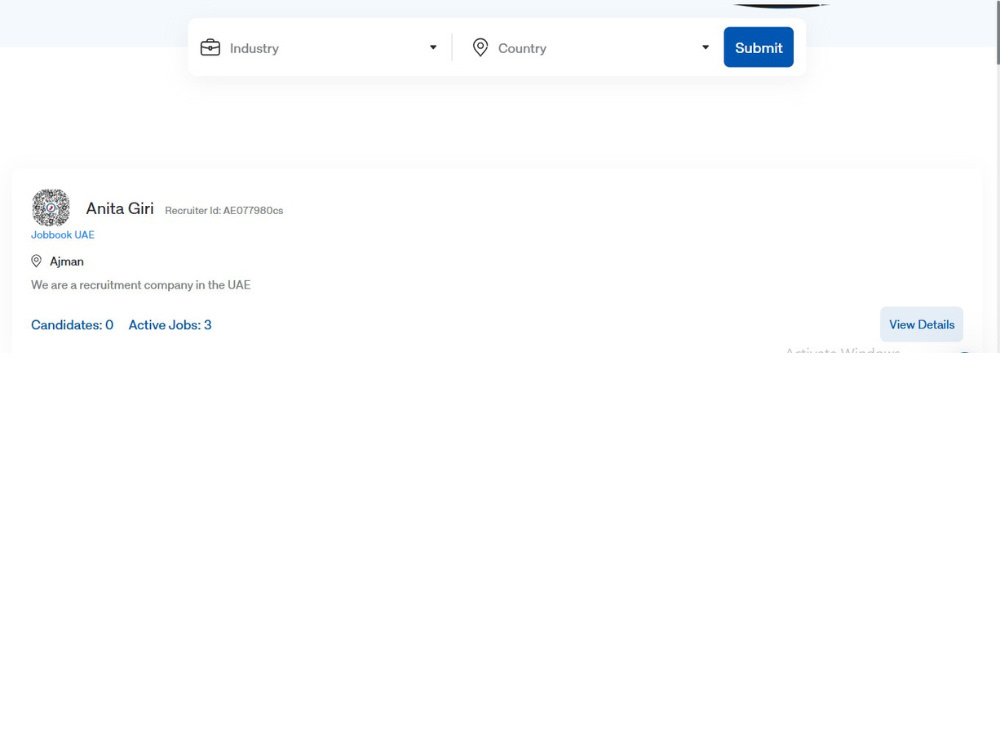This screenshot has height=750, width=1000.
Task: Click the vertical page scrollbar thumb
Action: [998, 32]
